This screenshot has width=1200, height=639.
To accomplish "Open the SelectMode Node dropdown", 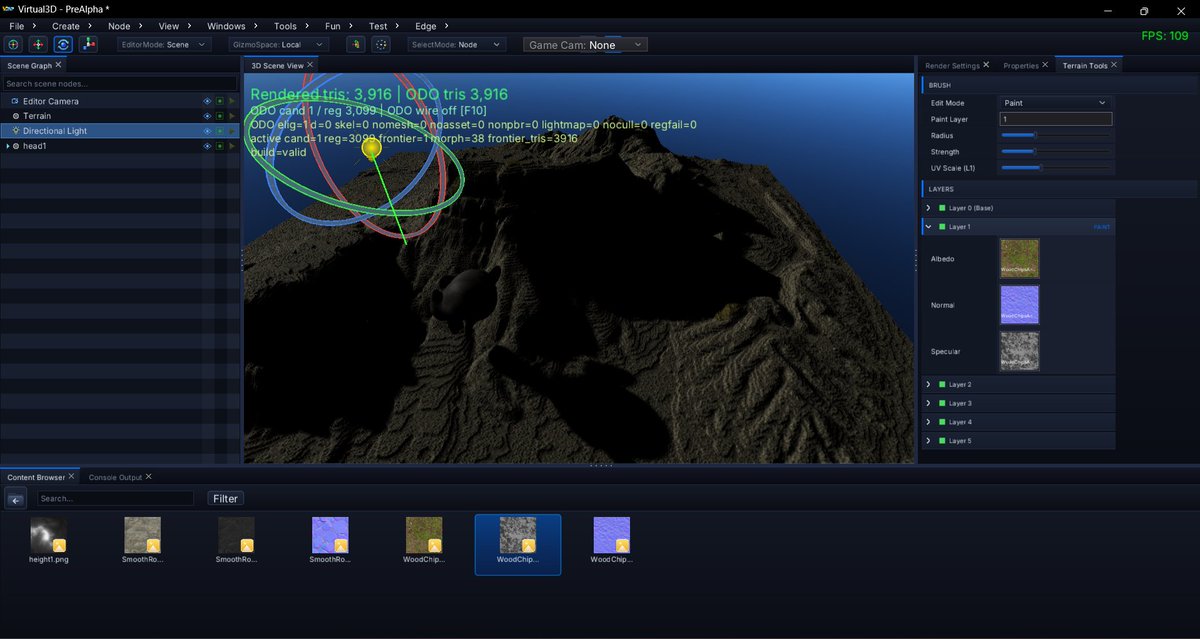I will point(457,44).
